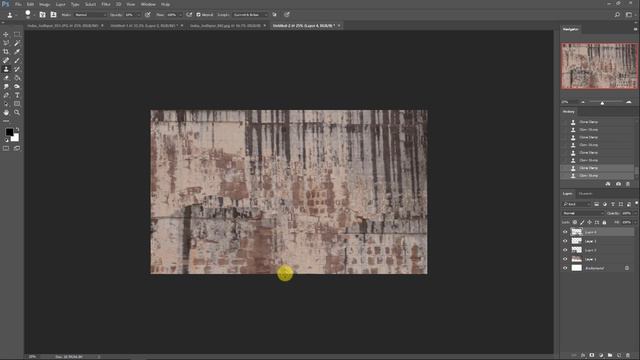Select the Move tool
The image size is (640, 360).
coord(6,35)
